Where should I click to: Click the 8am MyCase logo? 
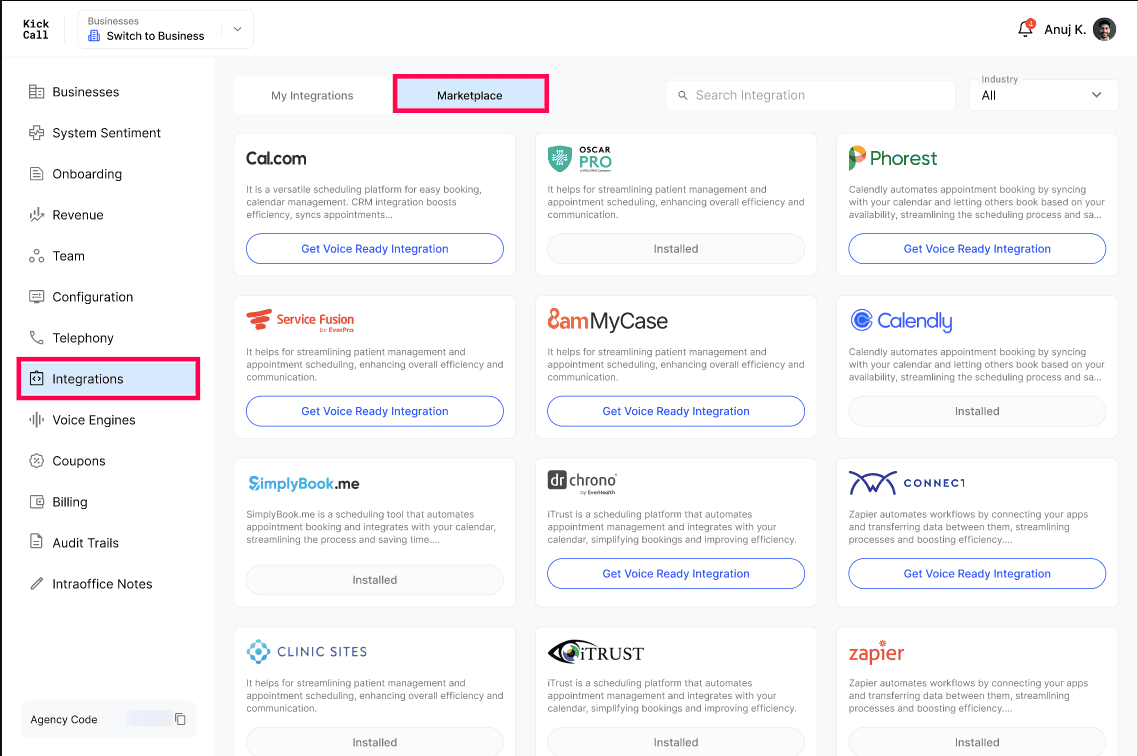click(x=607, y=320)
